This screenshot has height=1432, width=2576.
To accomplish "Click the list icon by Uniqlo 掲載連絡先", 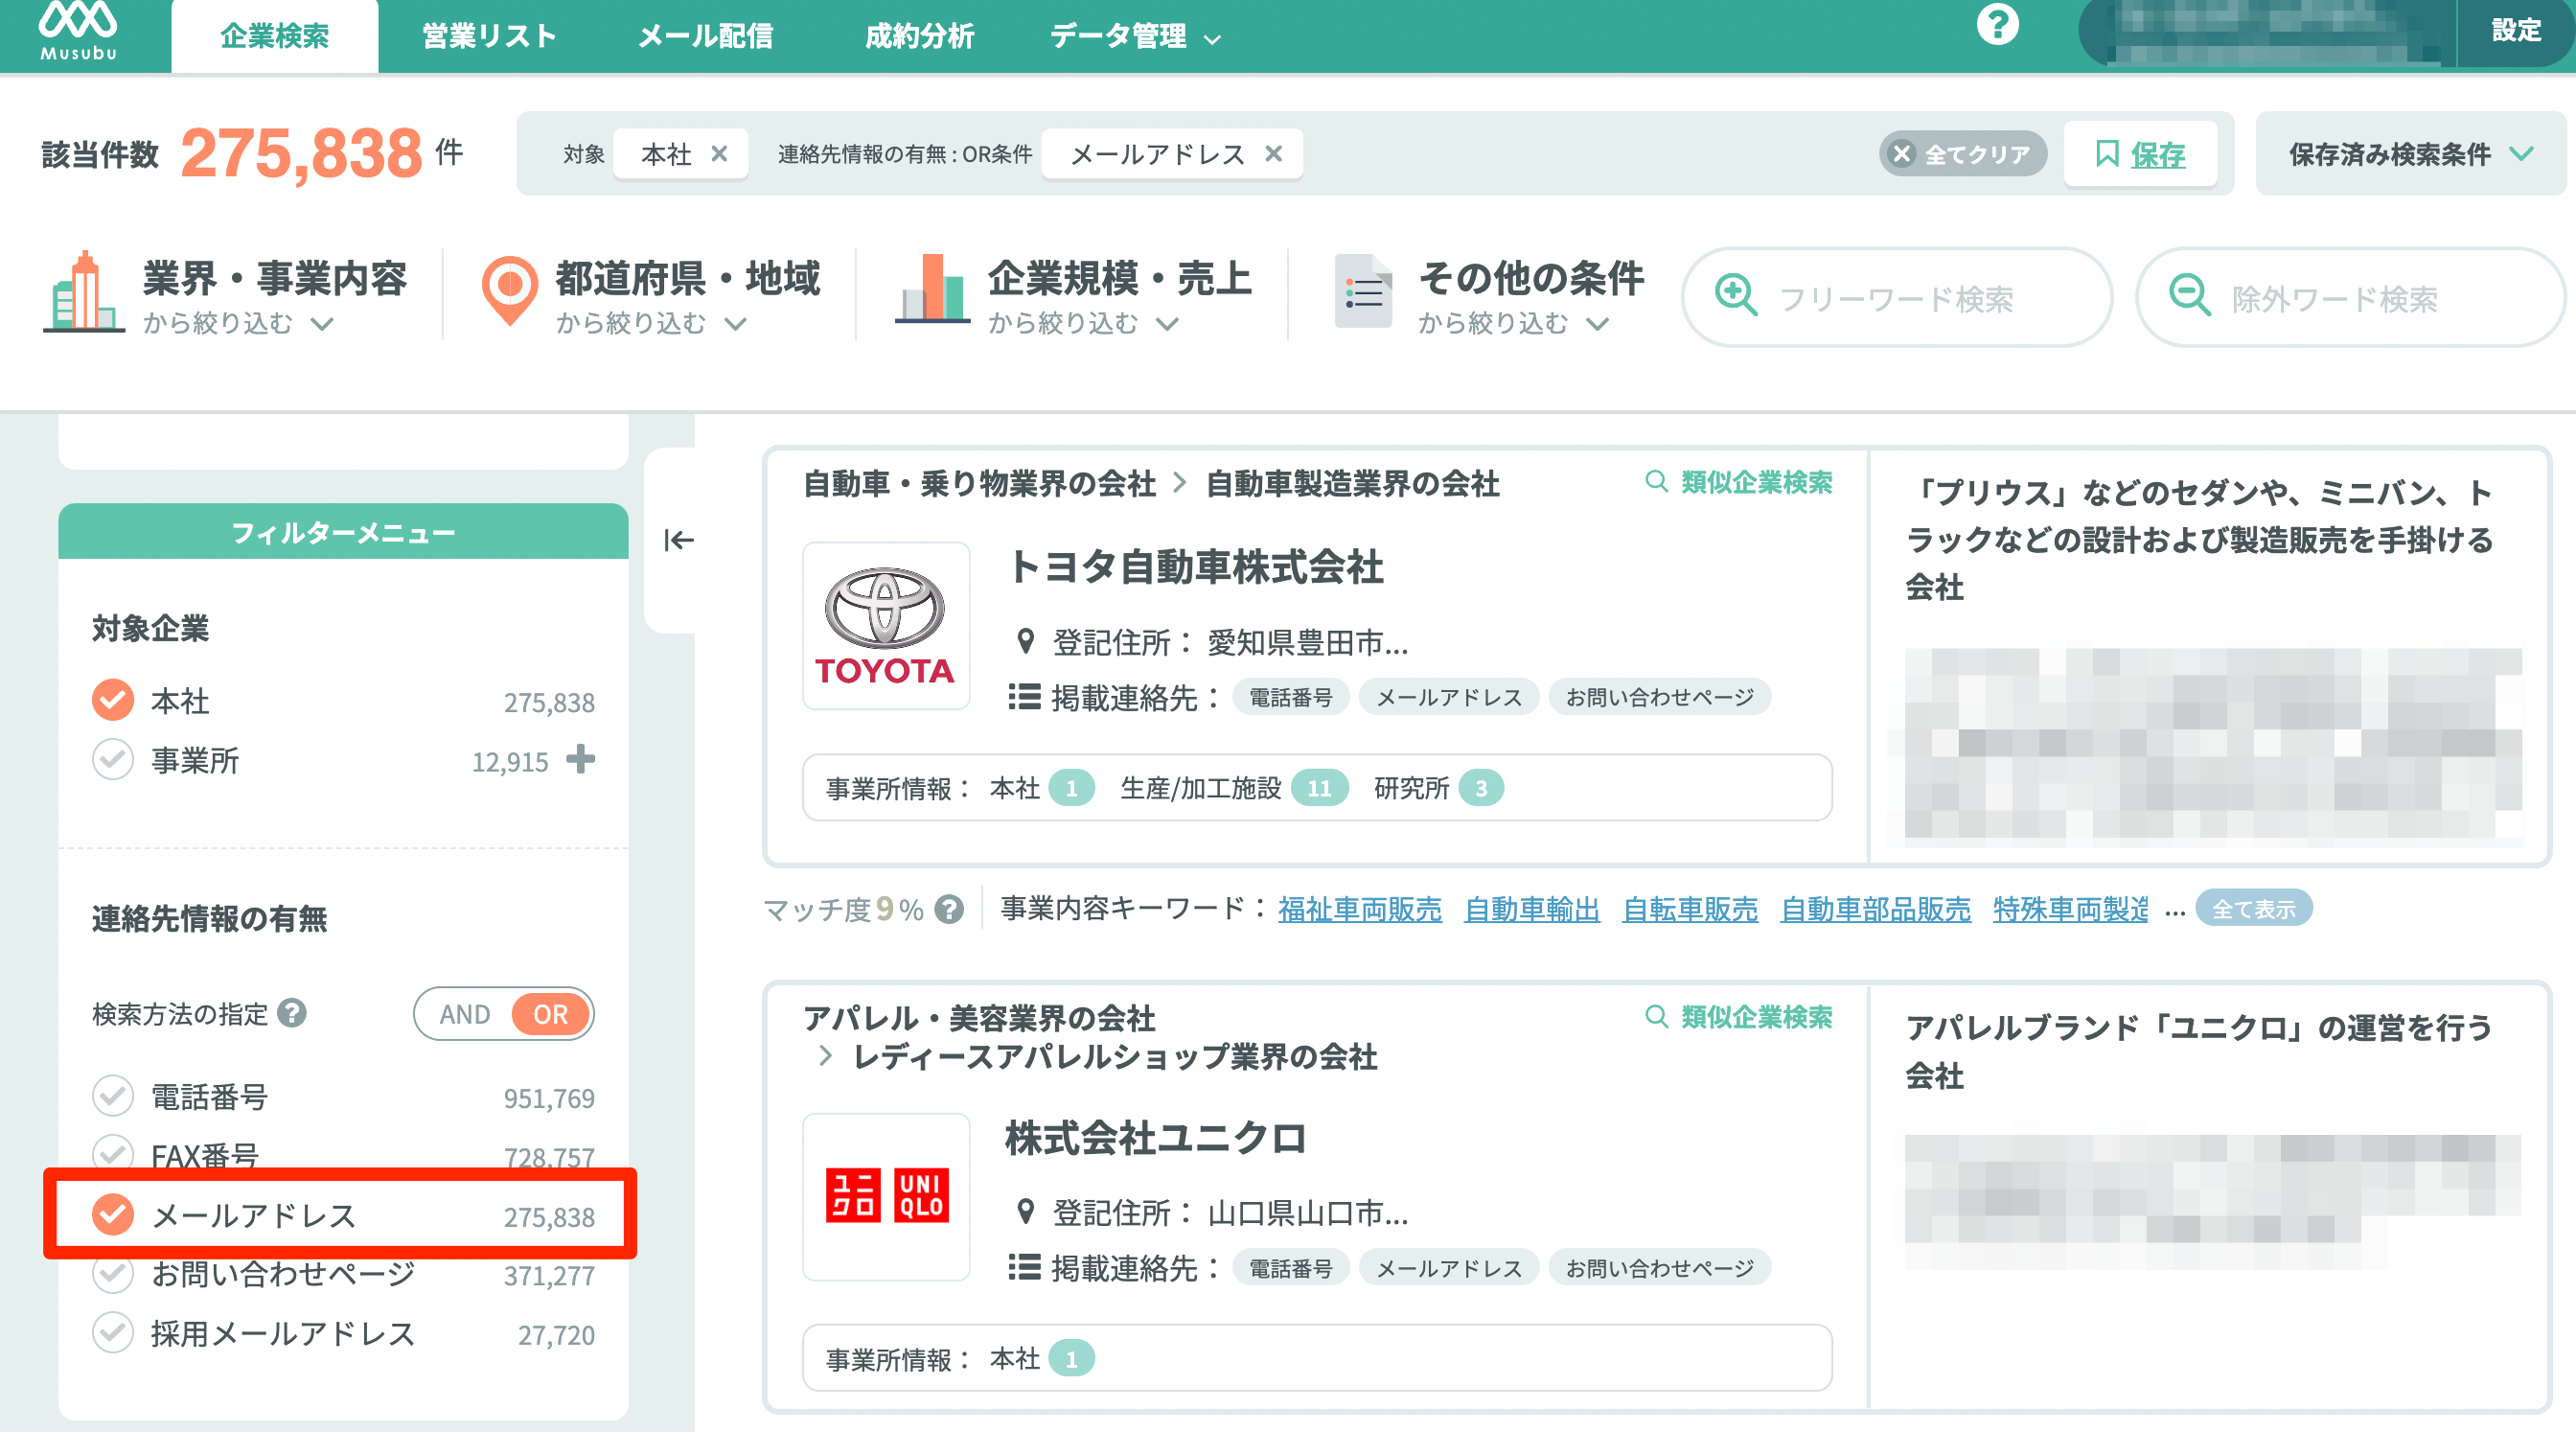I will pyautogui.click(x=1024, y=1268).
